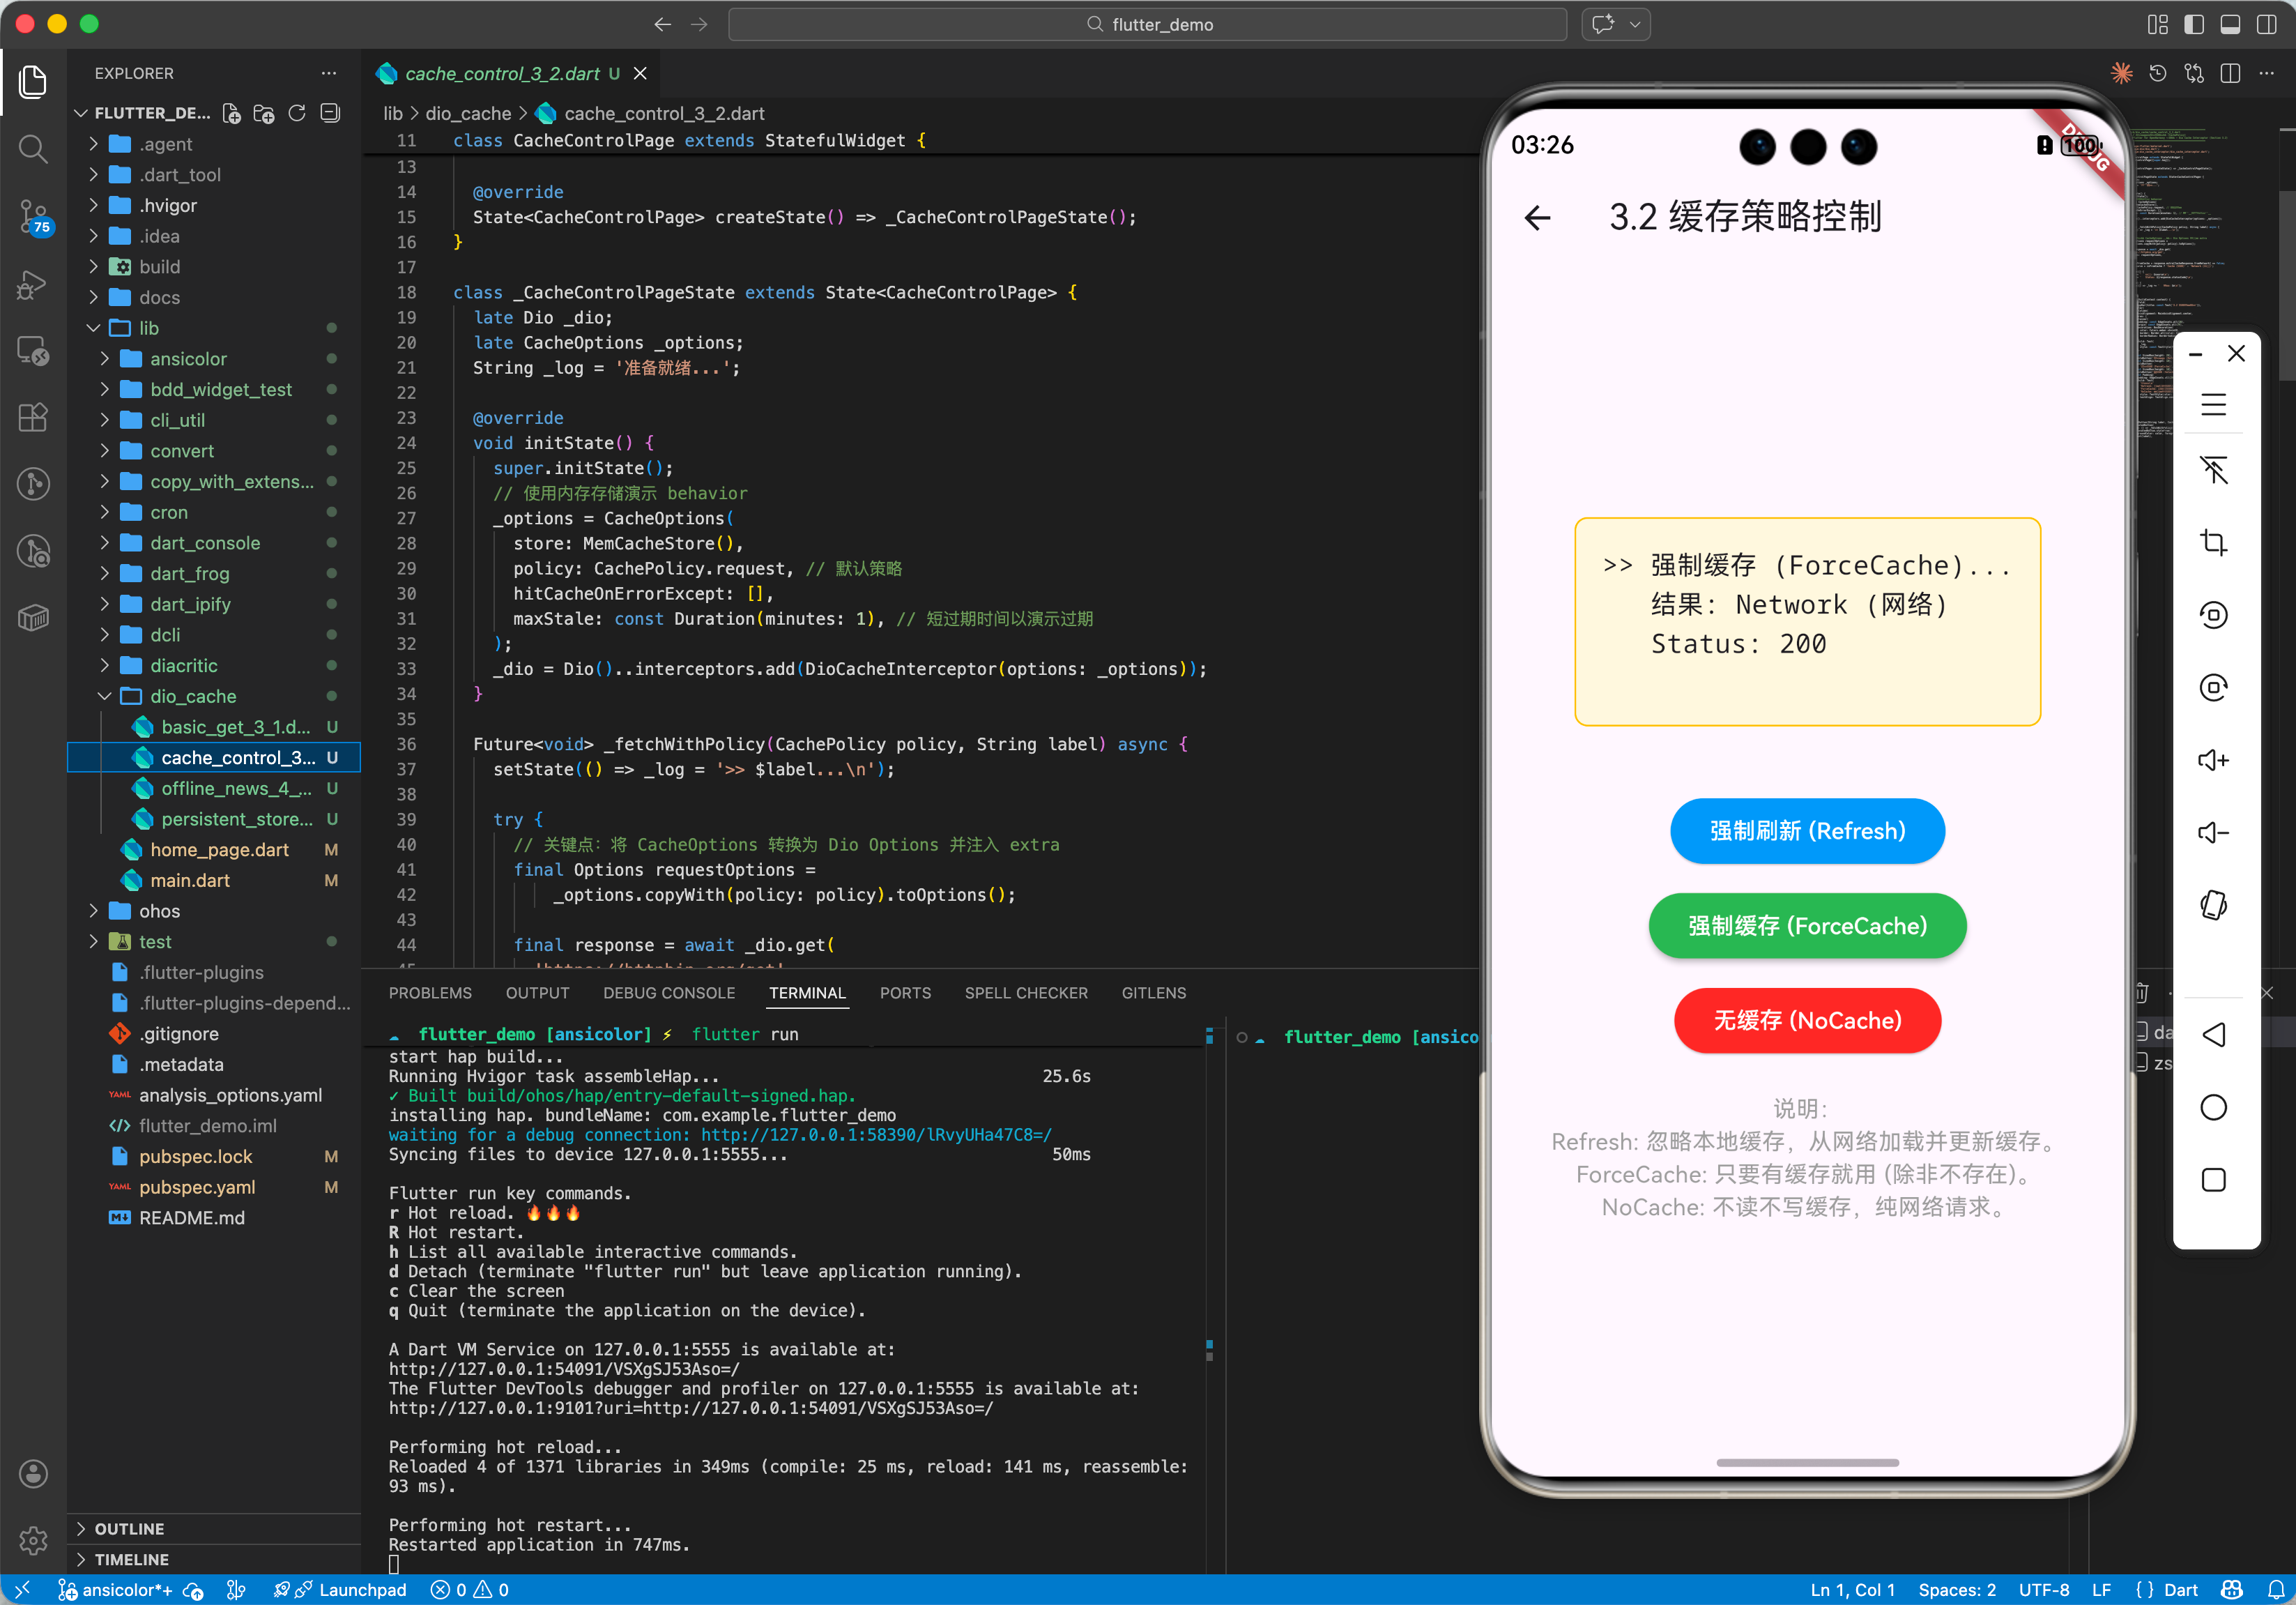Image resolution: width=2296 pixels, height=1605 pixels.
Task: Toggle the bottom panel layout button
Action: pos(2229,24)
